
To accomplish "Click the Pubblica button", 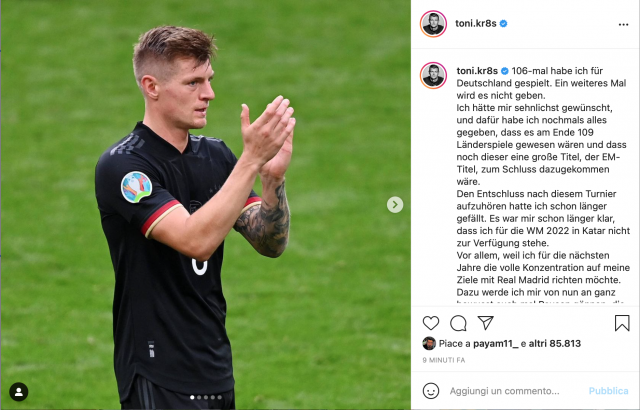I will 608,391.
